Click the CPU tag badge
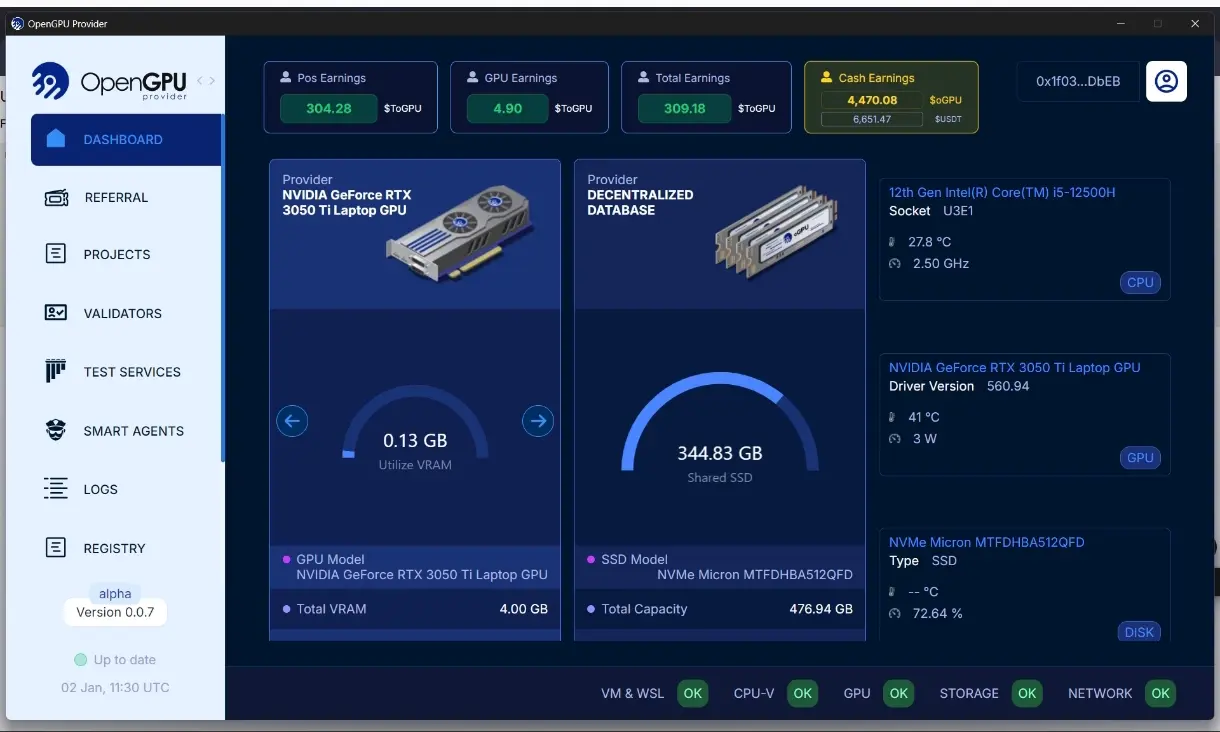 (x=1140, y=282)
